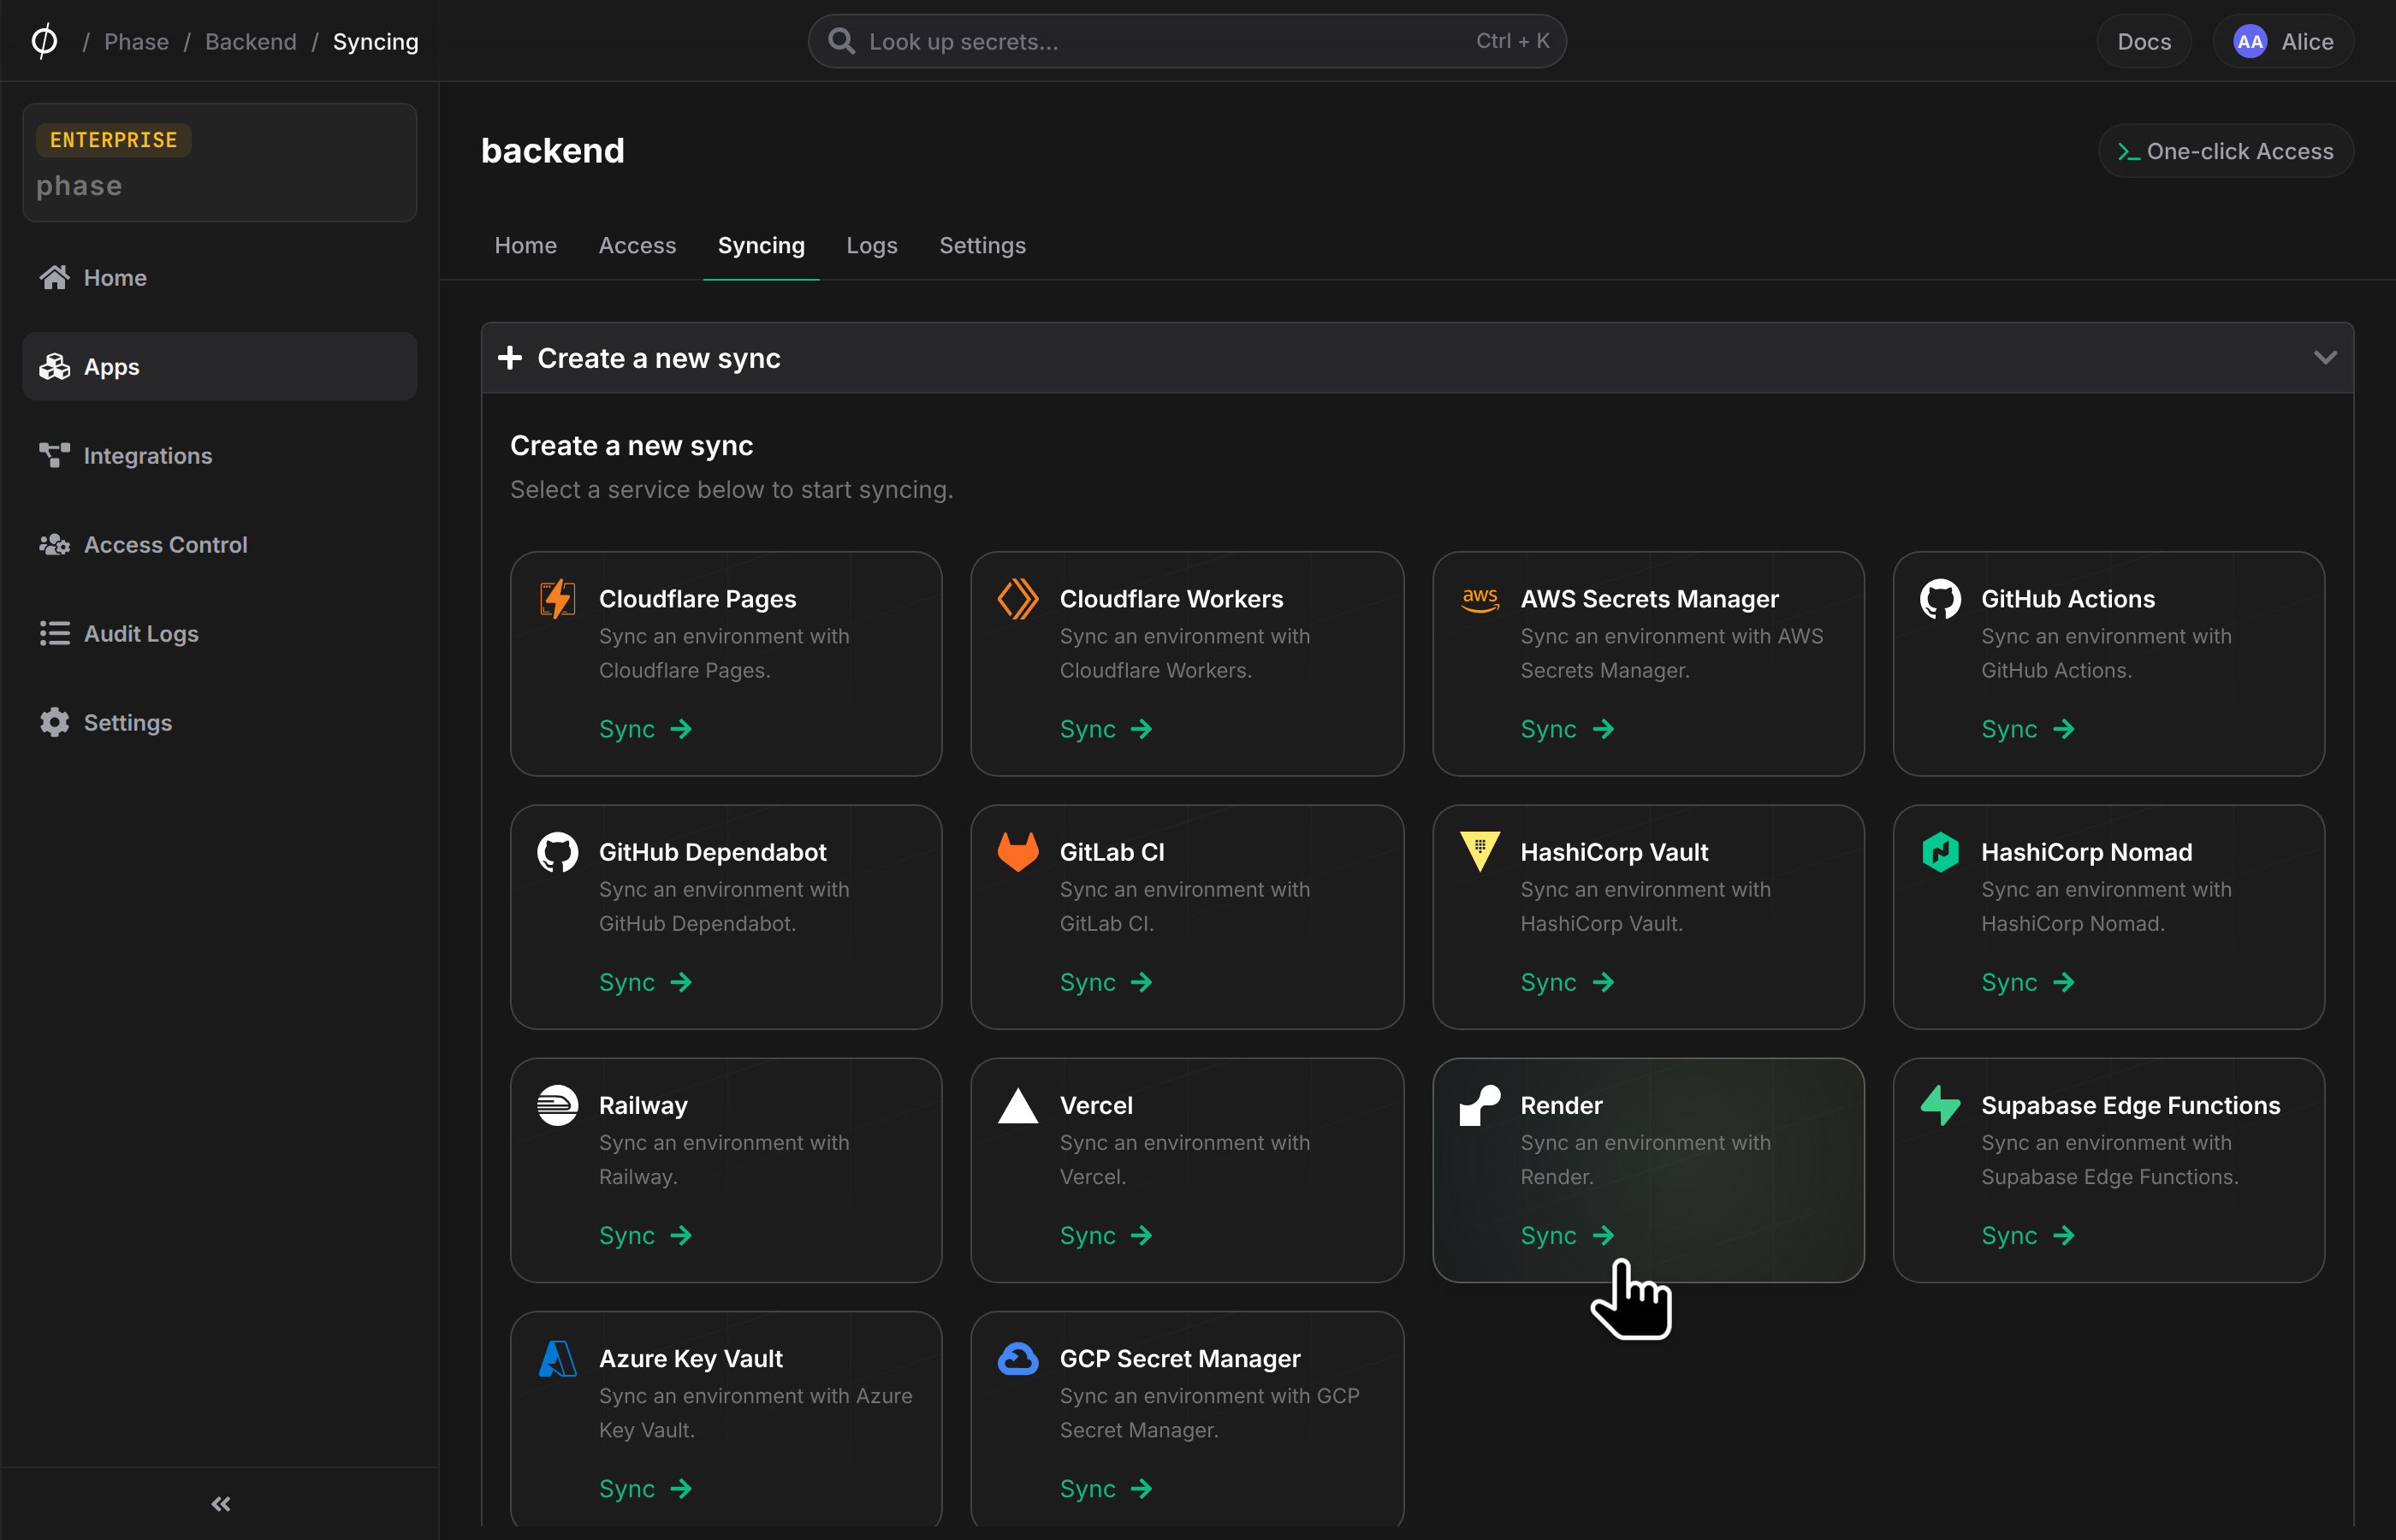Click the Phase logo icon in header
This screenshot has width=2396, height=1540.
tap(44, 41)
